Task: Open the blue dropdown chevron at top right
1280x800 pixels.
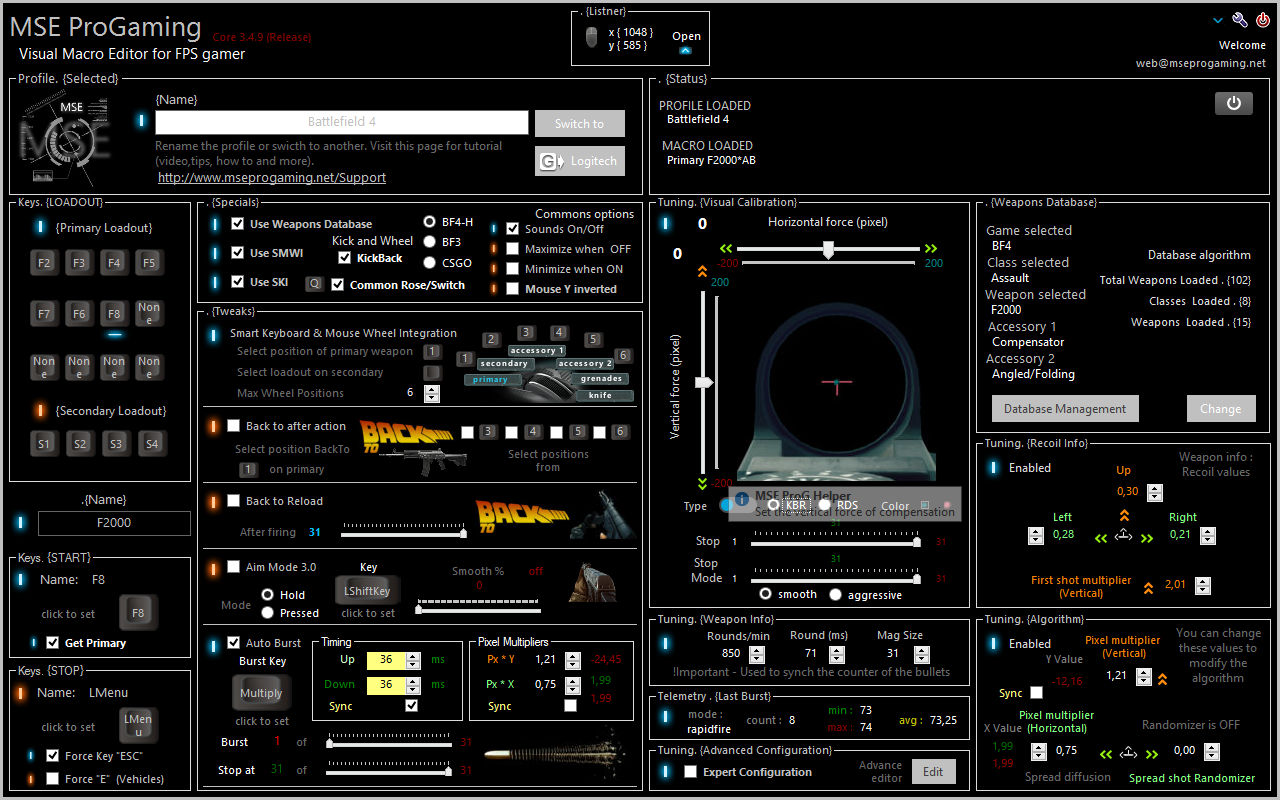Action: point(1218,20)
